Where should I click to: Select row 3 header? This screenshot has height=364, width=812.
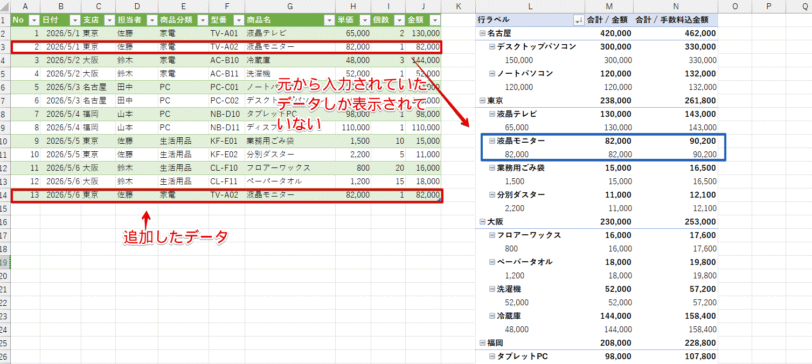[x=5, y=47]
